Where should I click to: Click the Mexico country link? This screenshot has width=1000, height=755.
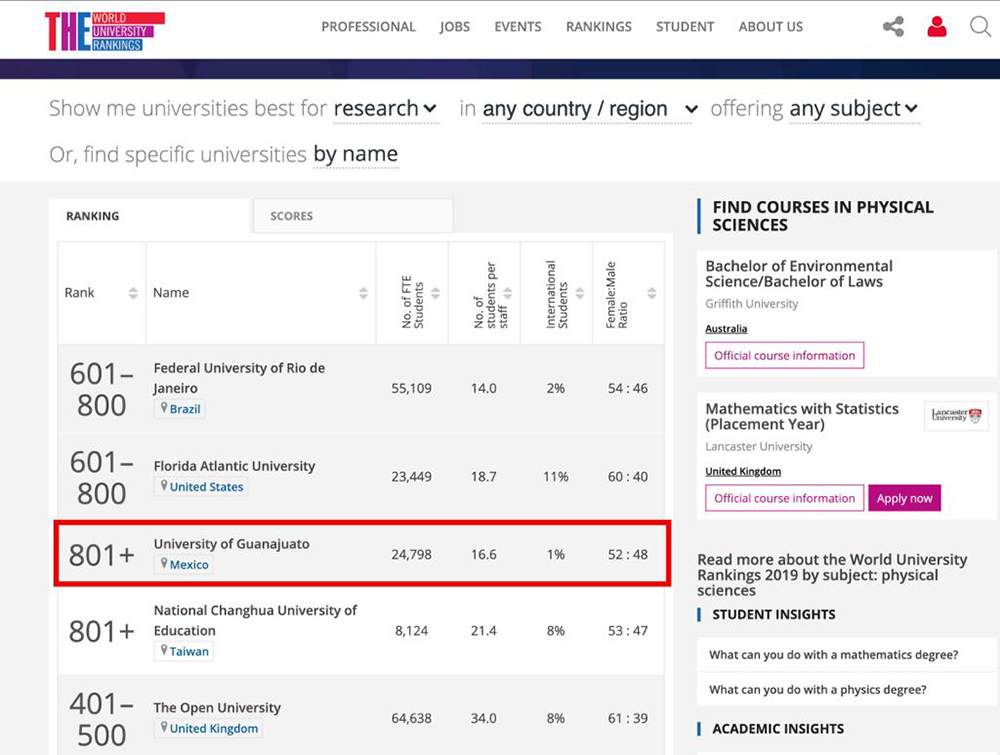(x=189, y=565)
